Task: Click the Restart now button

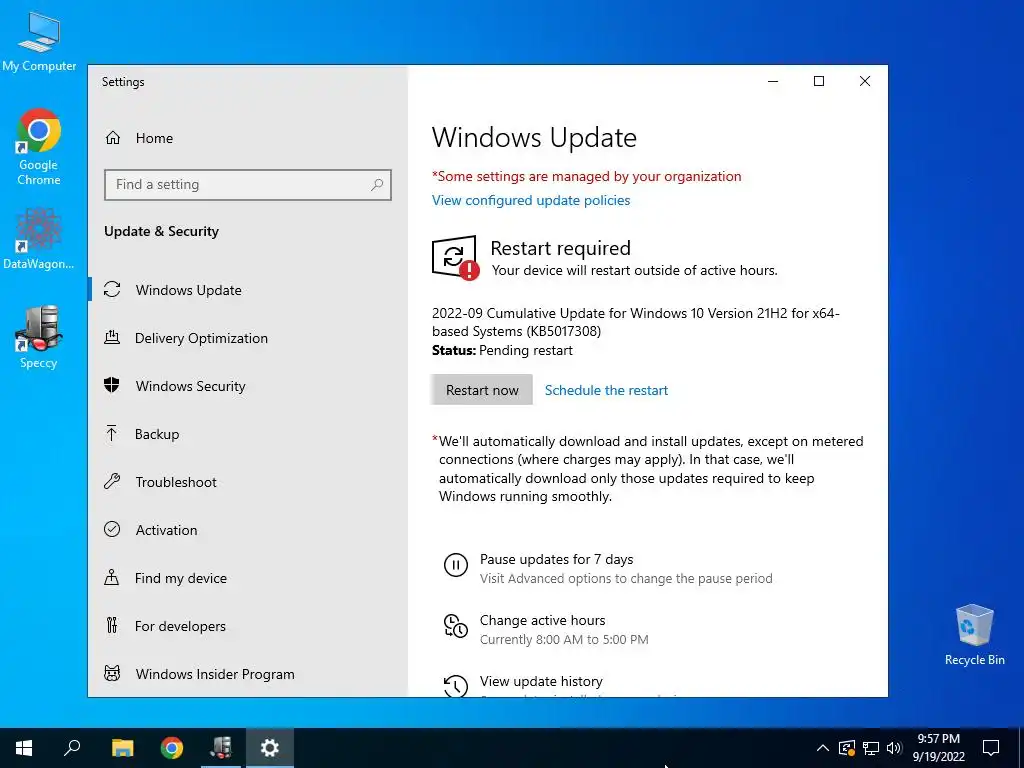Action: [482, 390]
